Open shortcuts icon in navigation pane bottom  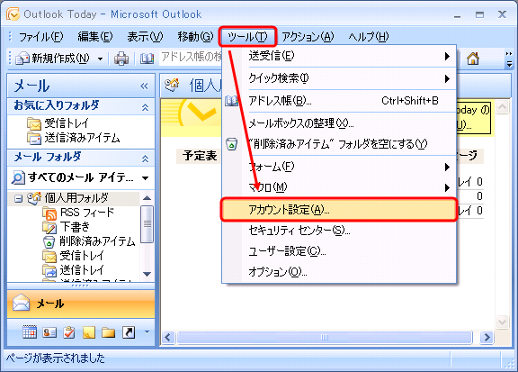tap(128, 332)
